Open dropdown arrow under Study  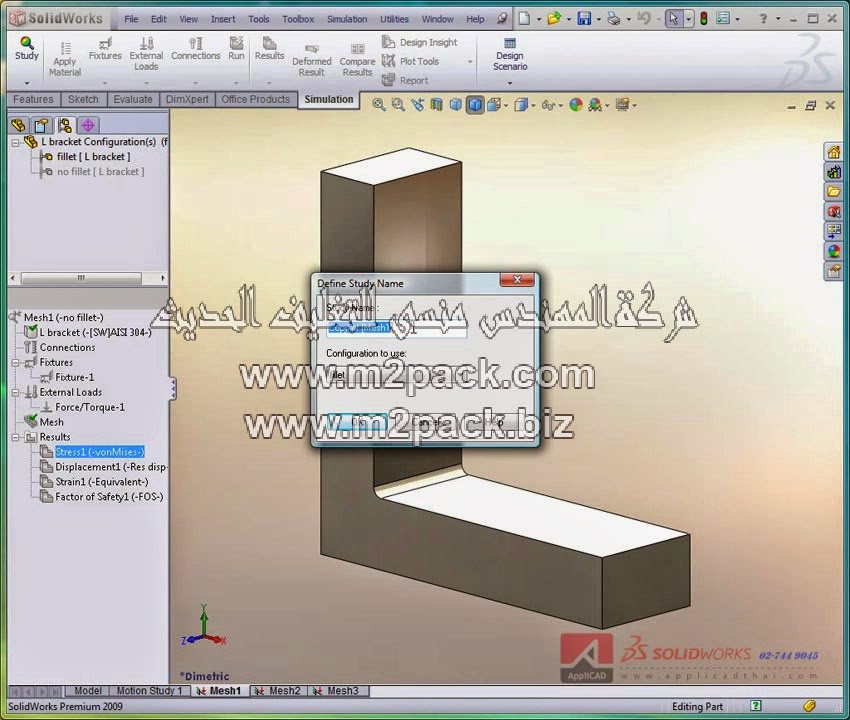point(27,83)
